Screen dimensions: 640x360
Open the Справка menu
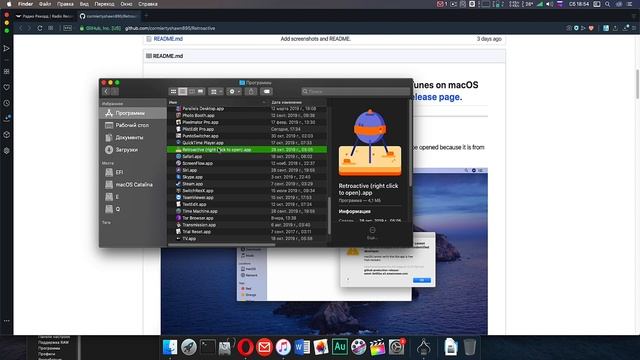point(148,4)
